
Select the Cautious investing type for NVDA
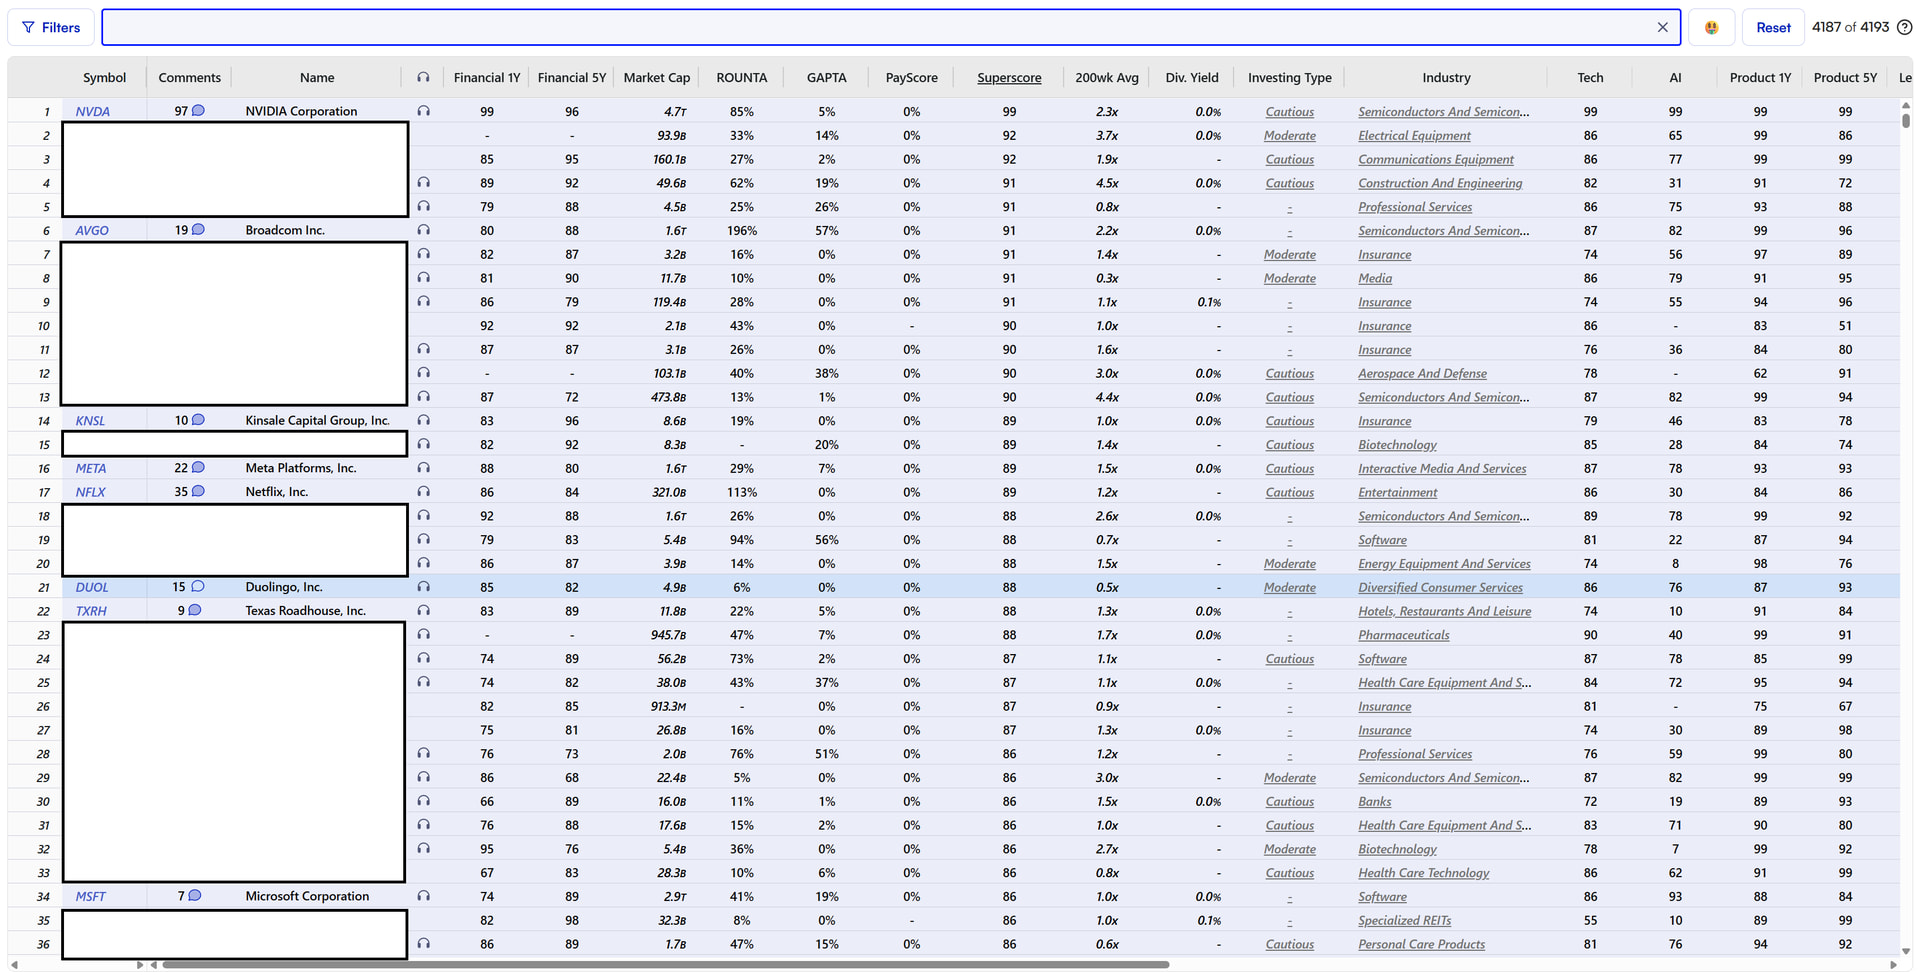(1290, 112)
